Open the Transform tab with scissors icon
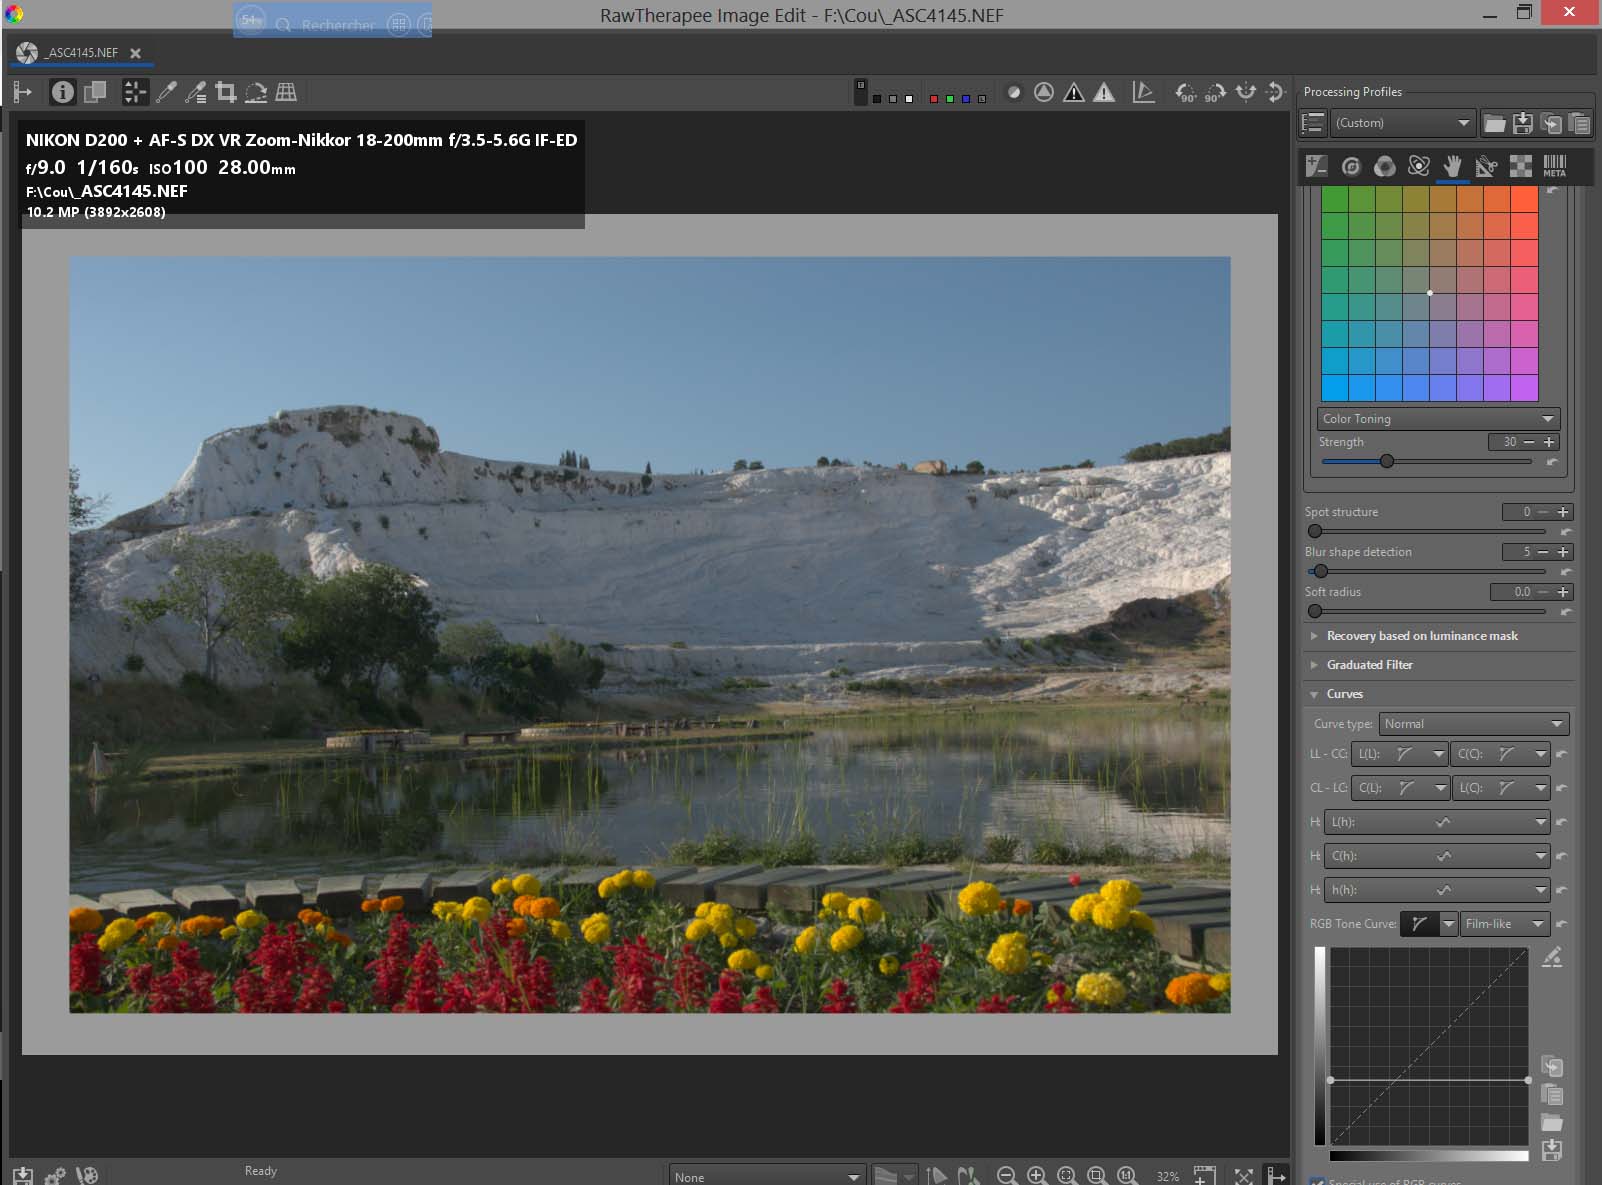The width and height of the screenshot is (1602, 1185). click(x=1486, y=166)
